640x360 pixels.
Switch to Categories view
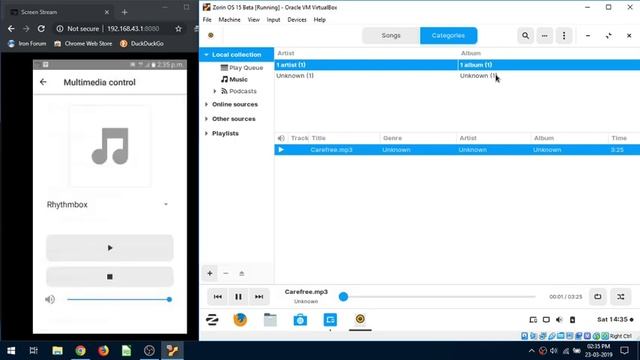tap(448, 36)
